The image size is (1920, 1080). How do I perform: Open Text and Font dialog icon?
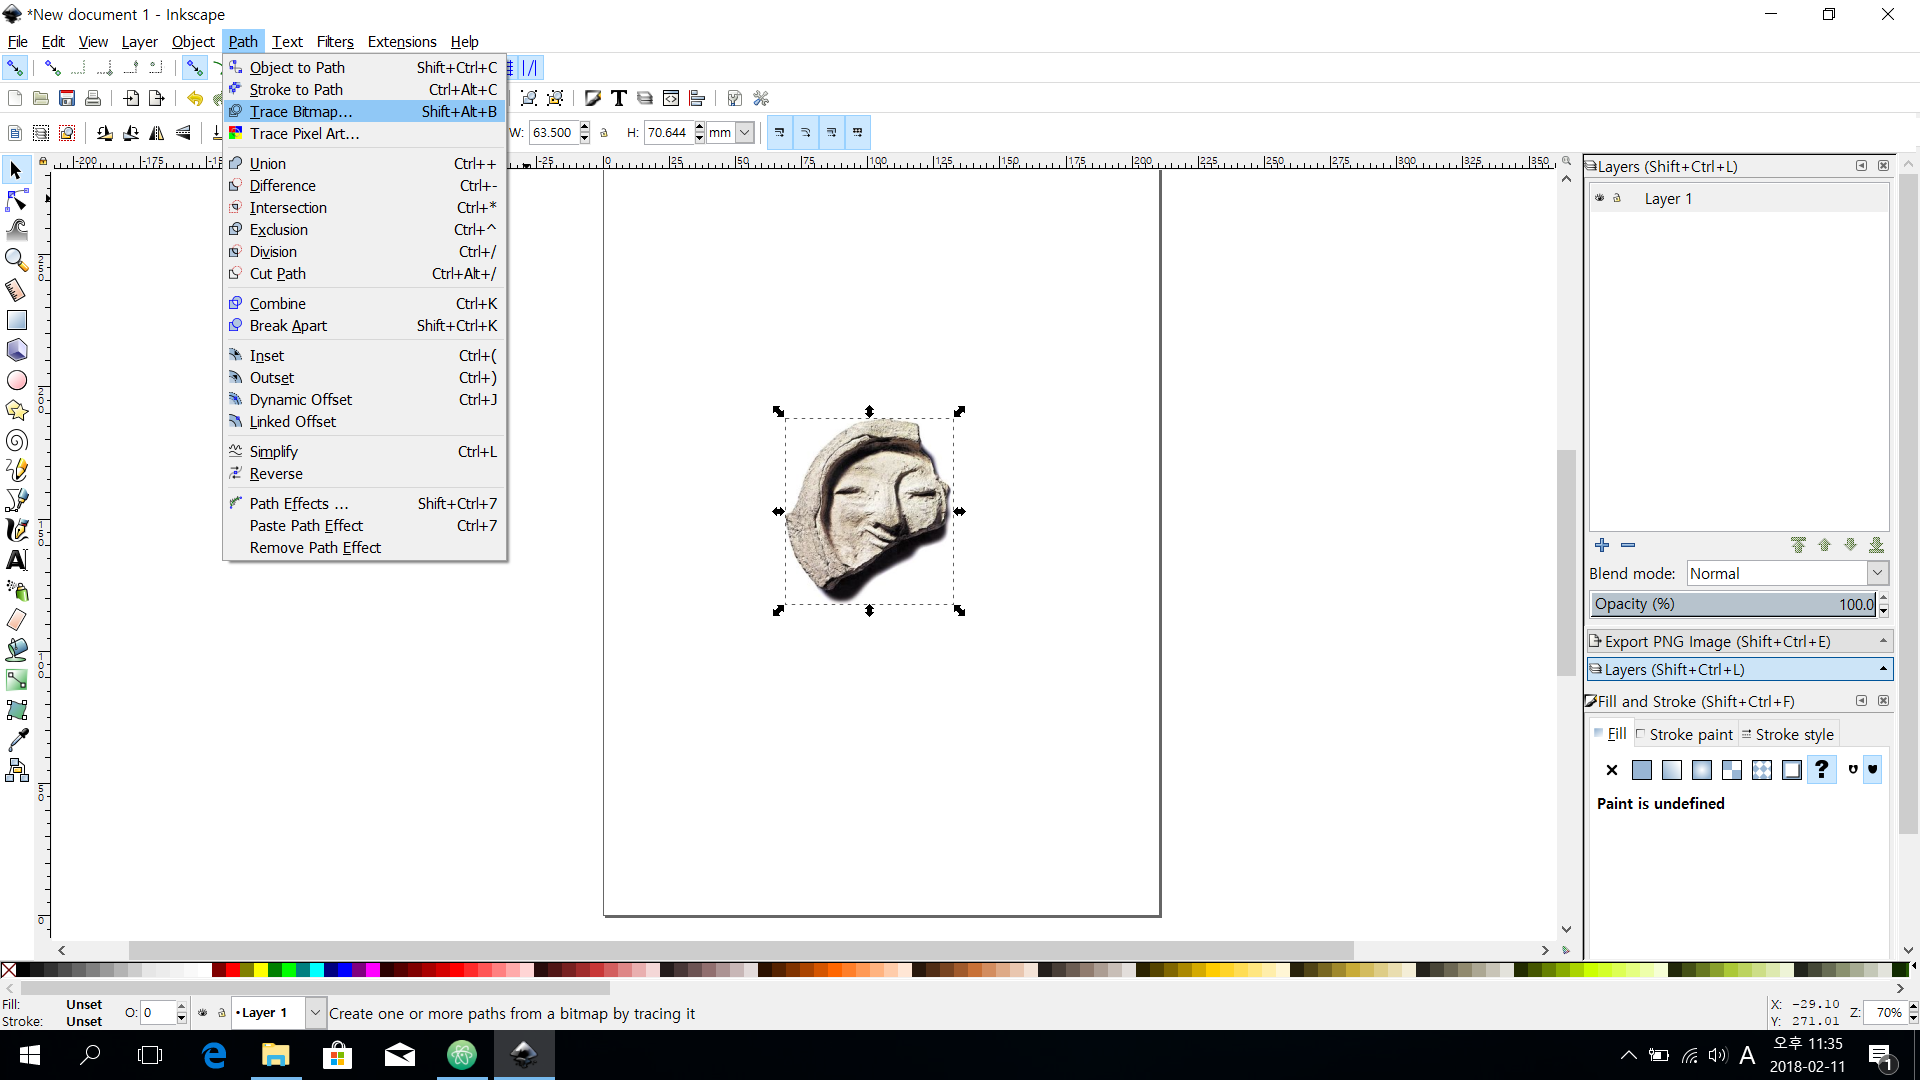(619, 98)
